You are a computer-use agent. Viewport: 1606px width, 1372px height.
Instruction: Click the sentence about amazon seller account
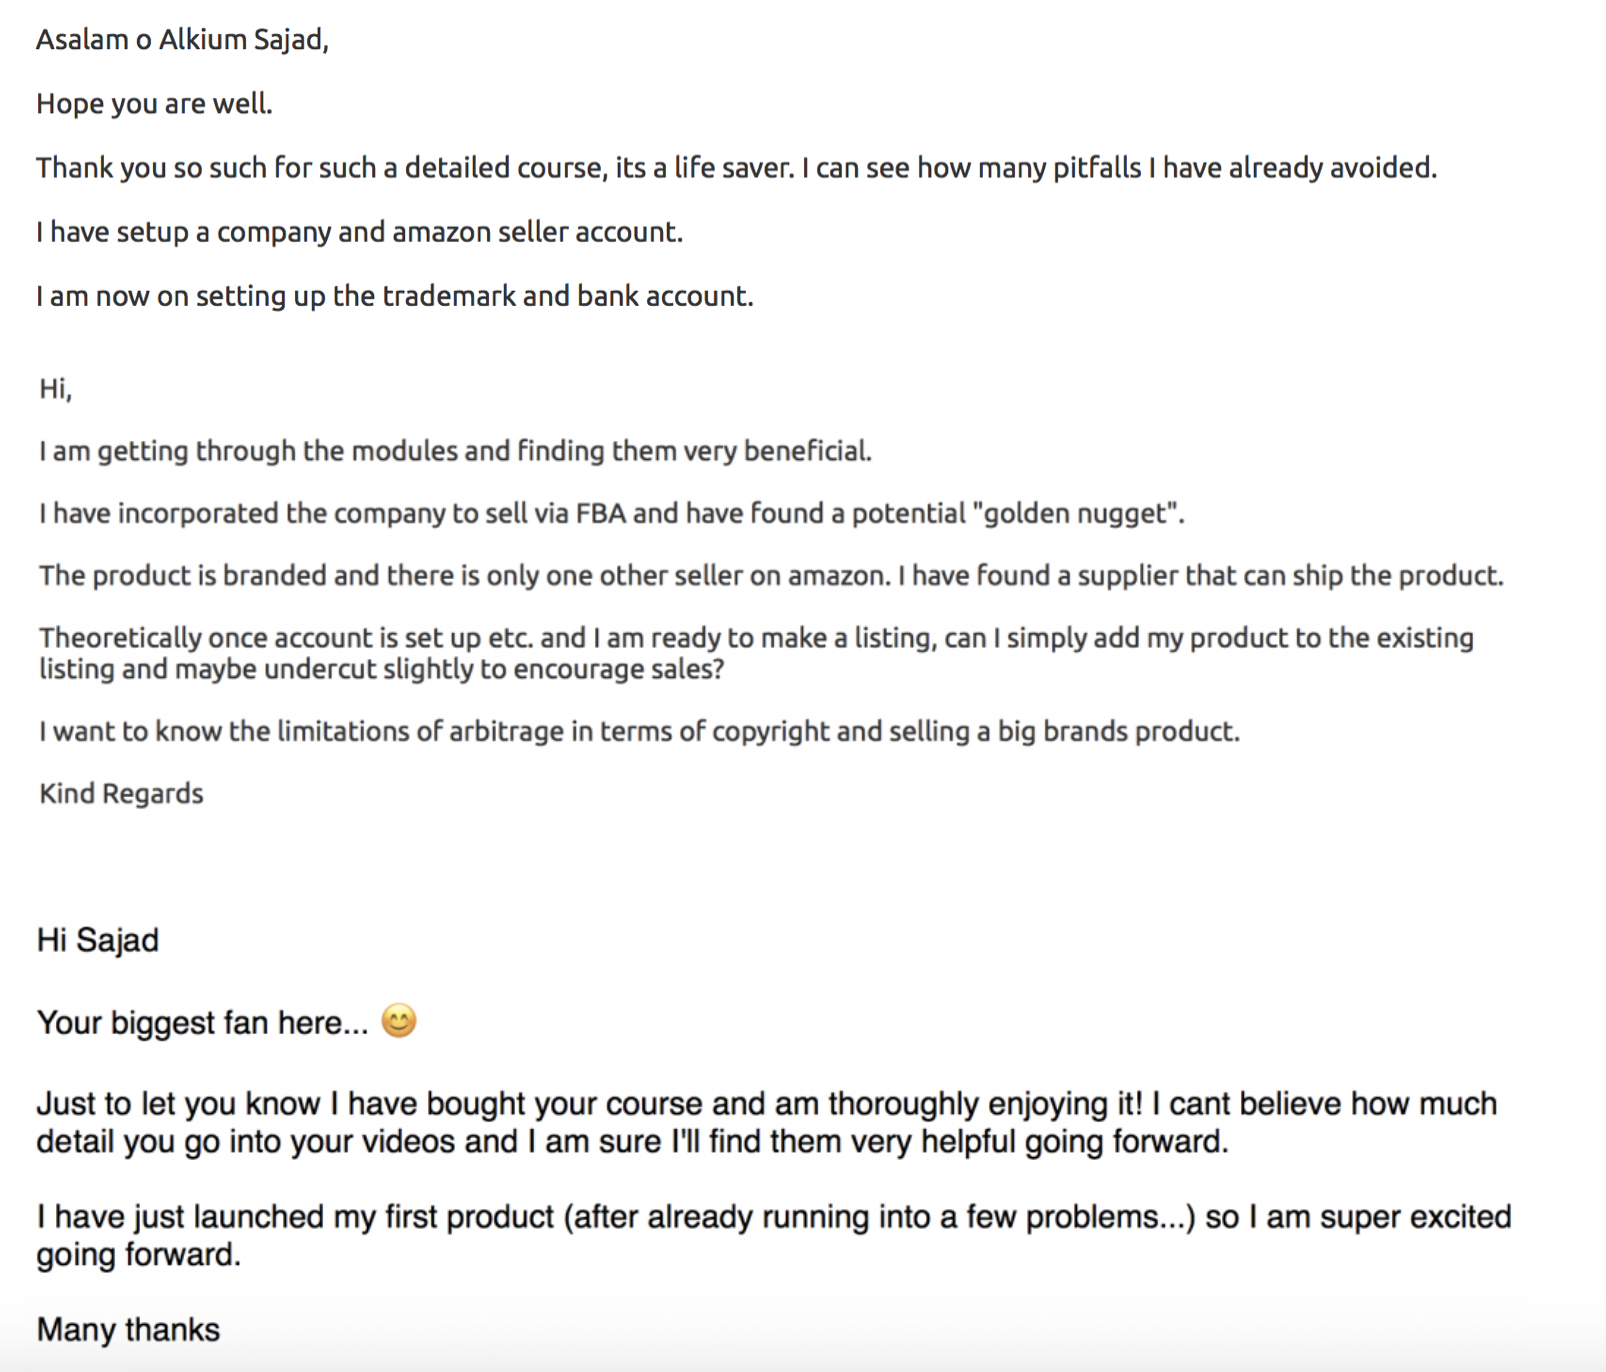click(359, 232)
